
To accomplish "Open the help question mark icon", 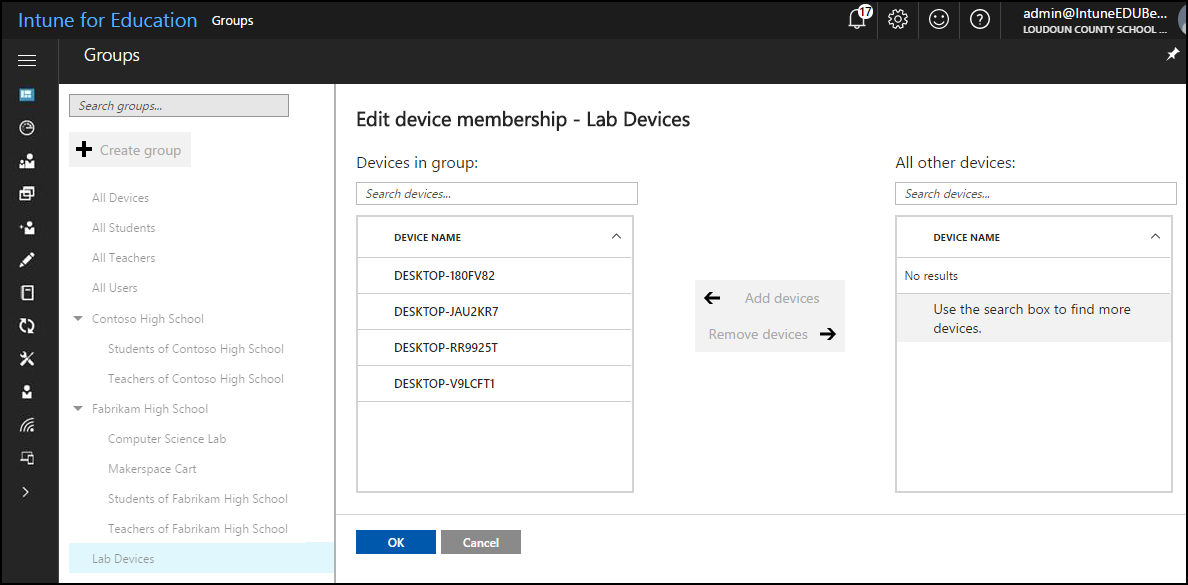I will [x=980, y=19].
